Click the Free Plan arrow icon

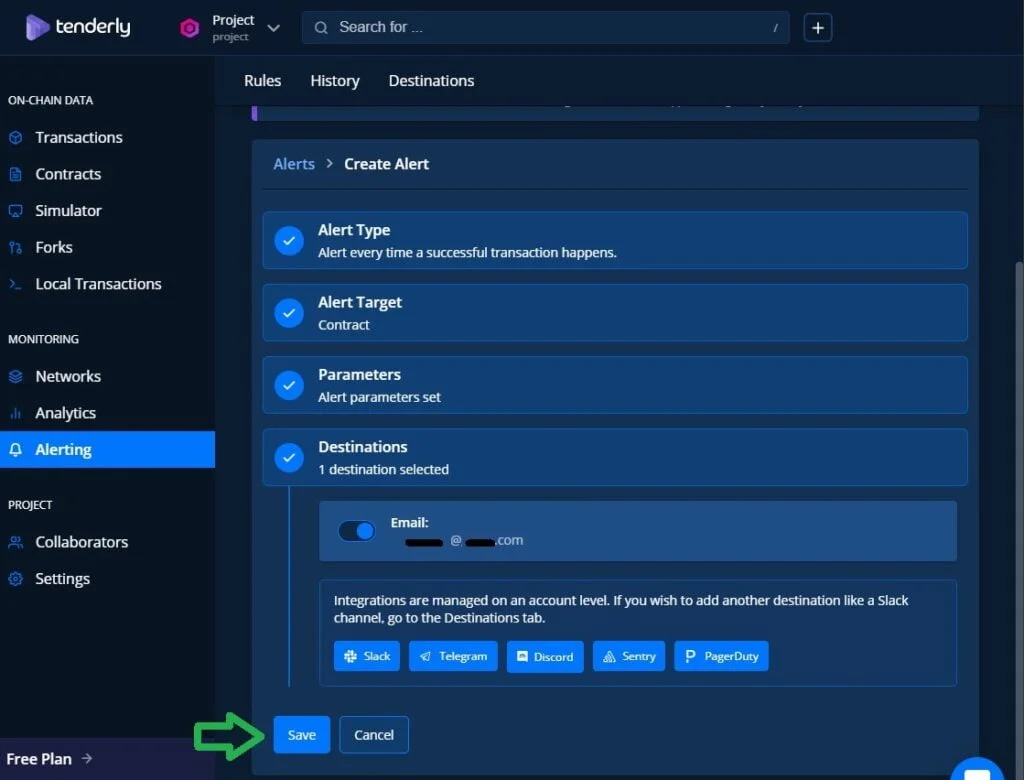coord(87,758)
